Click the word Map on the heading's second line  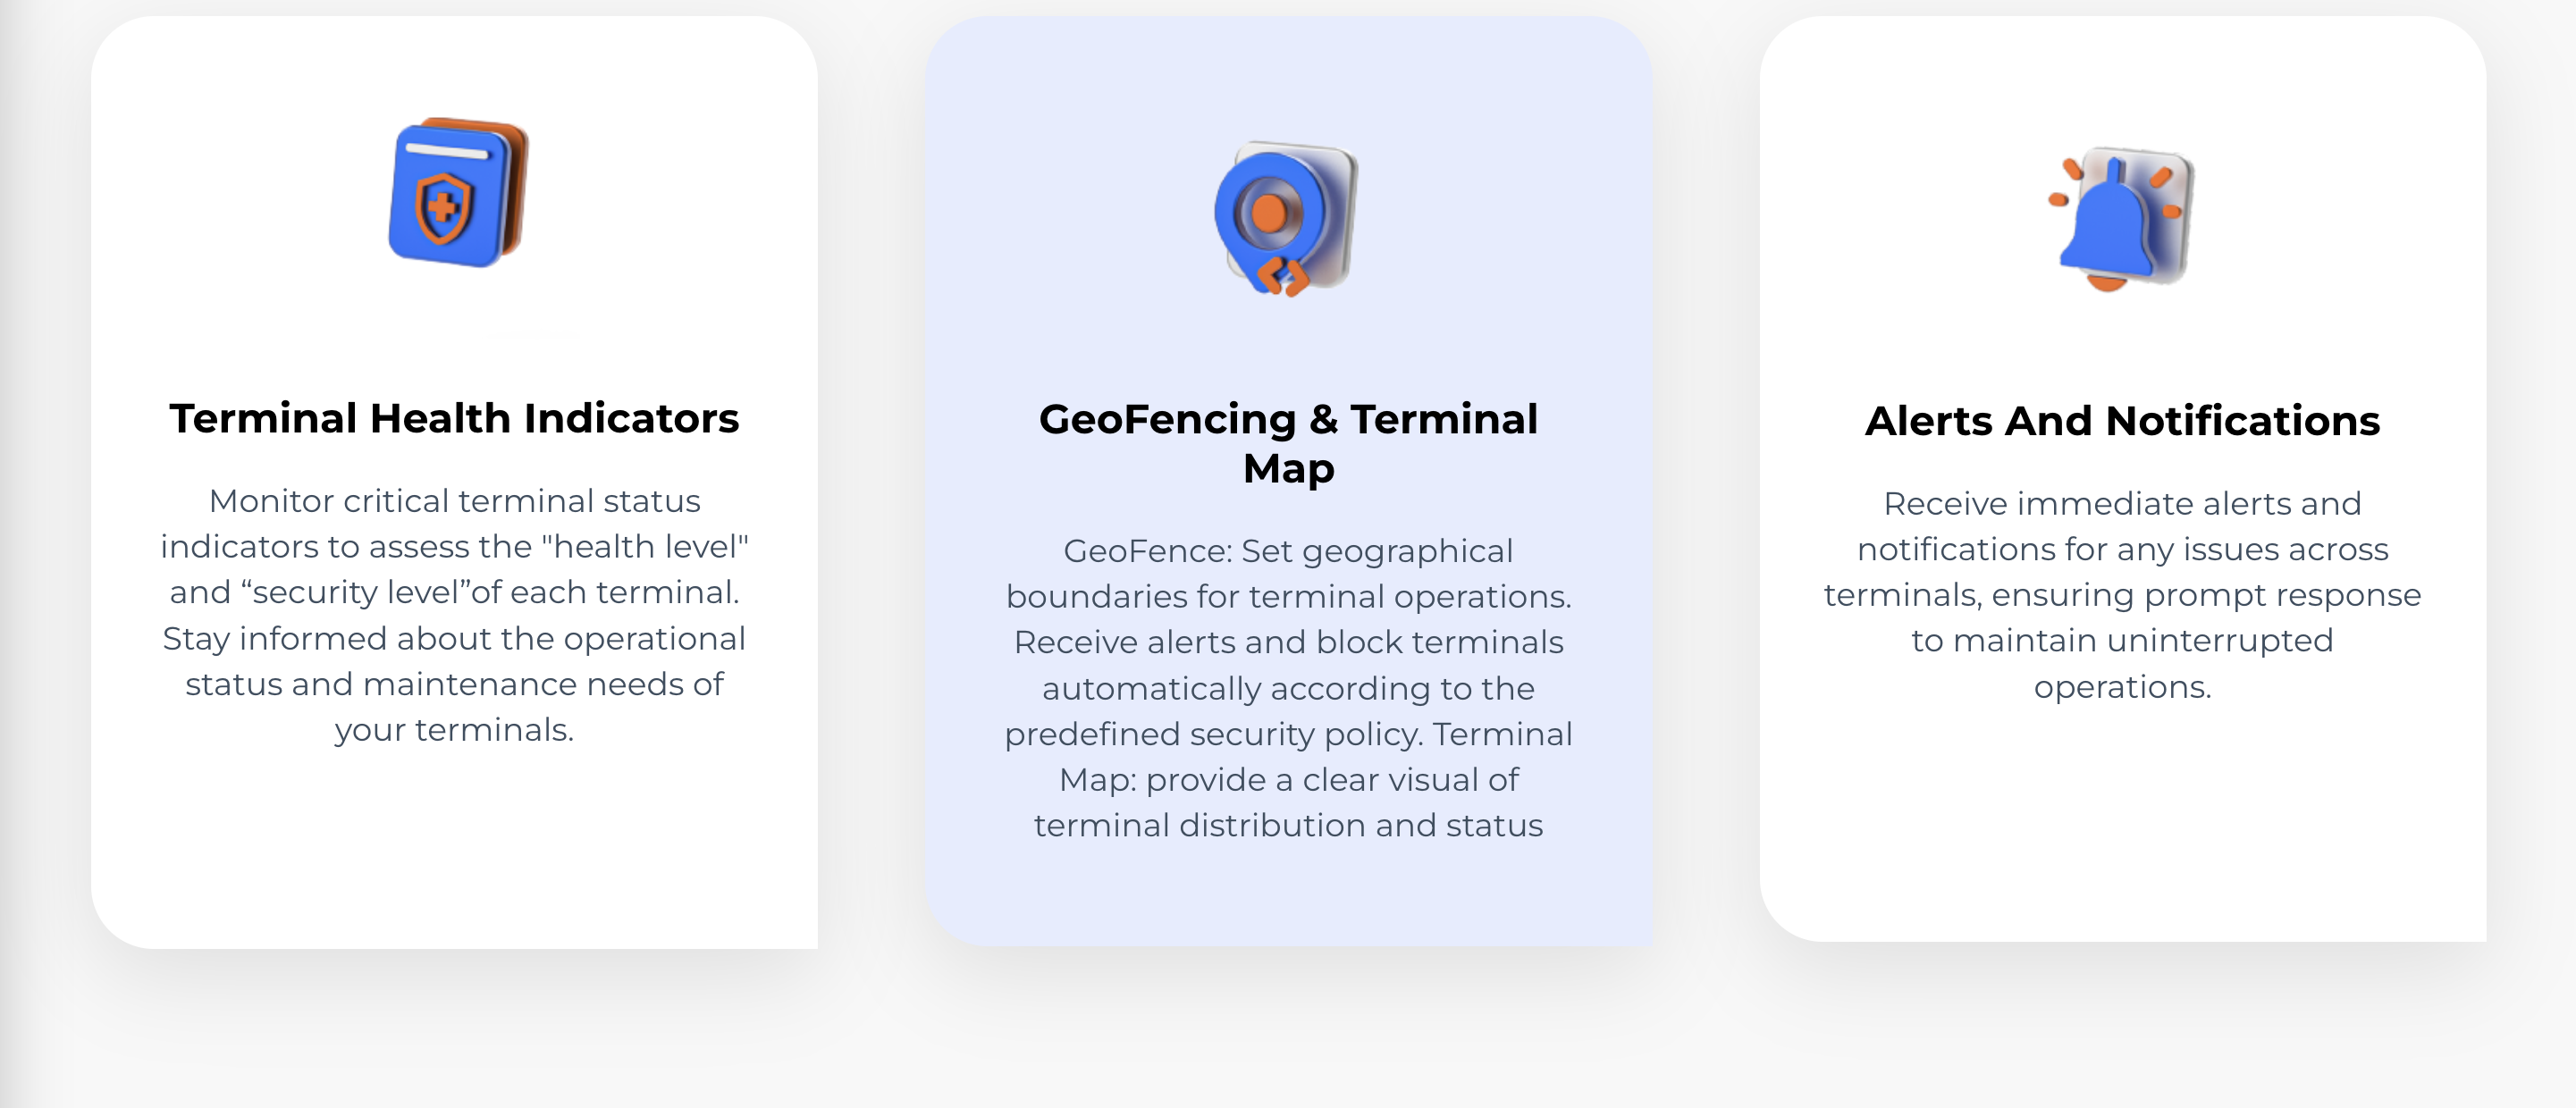tap(1288, 468)
